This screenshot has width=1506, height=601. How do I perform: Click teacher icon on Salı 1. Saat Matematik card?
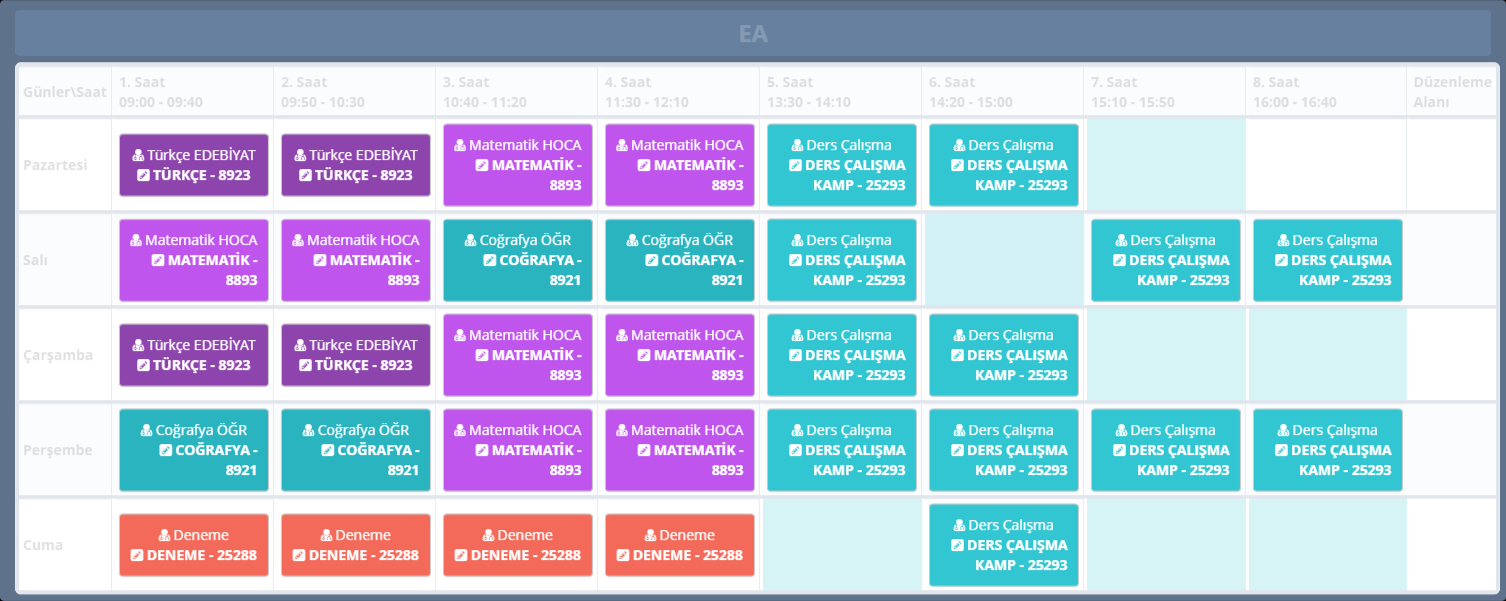pos(137,240)
